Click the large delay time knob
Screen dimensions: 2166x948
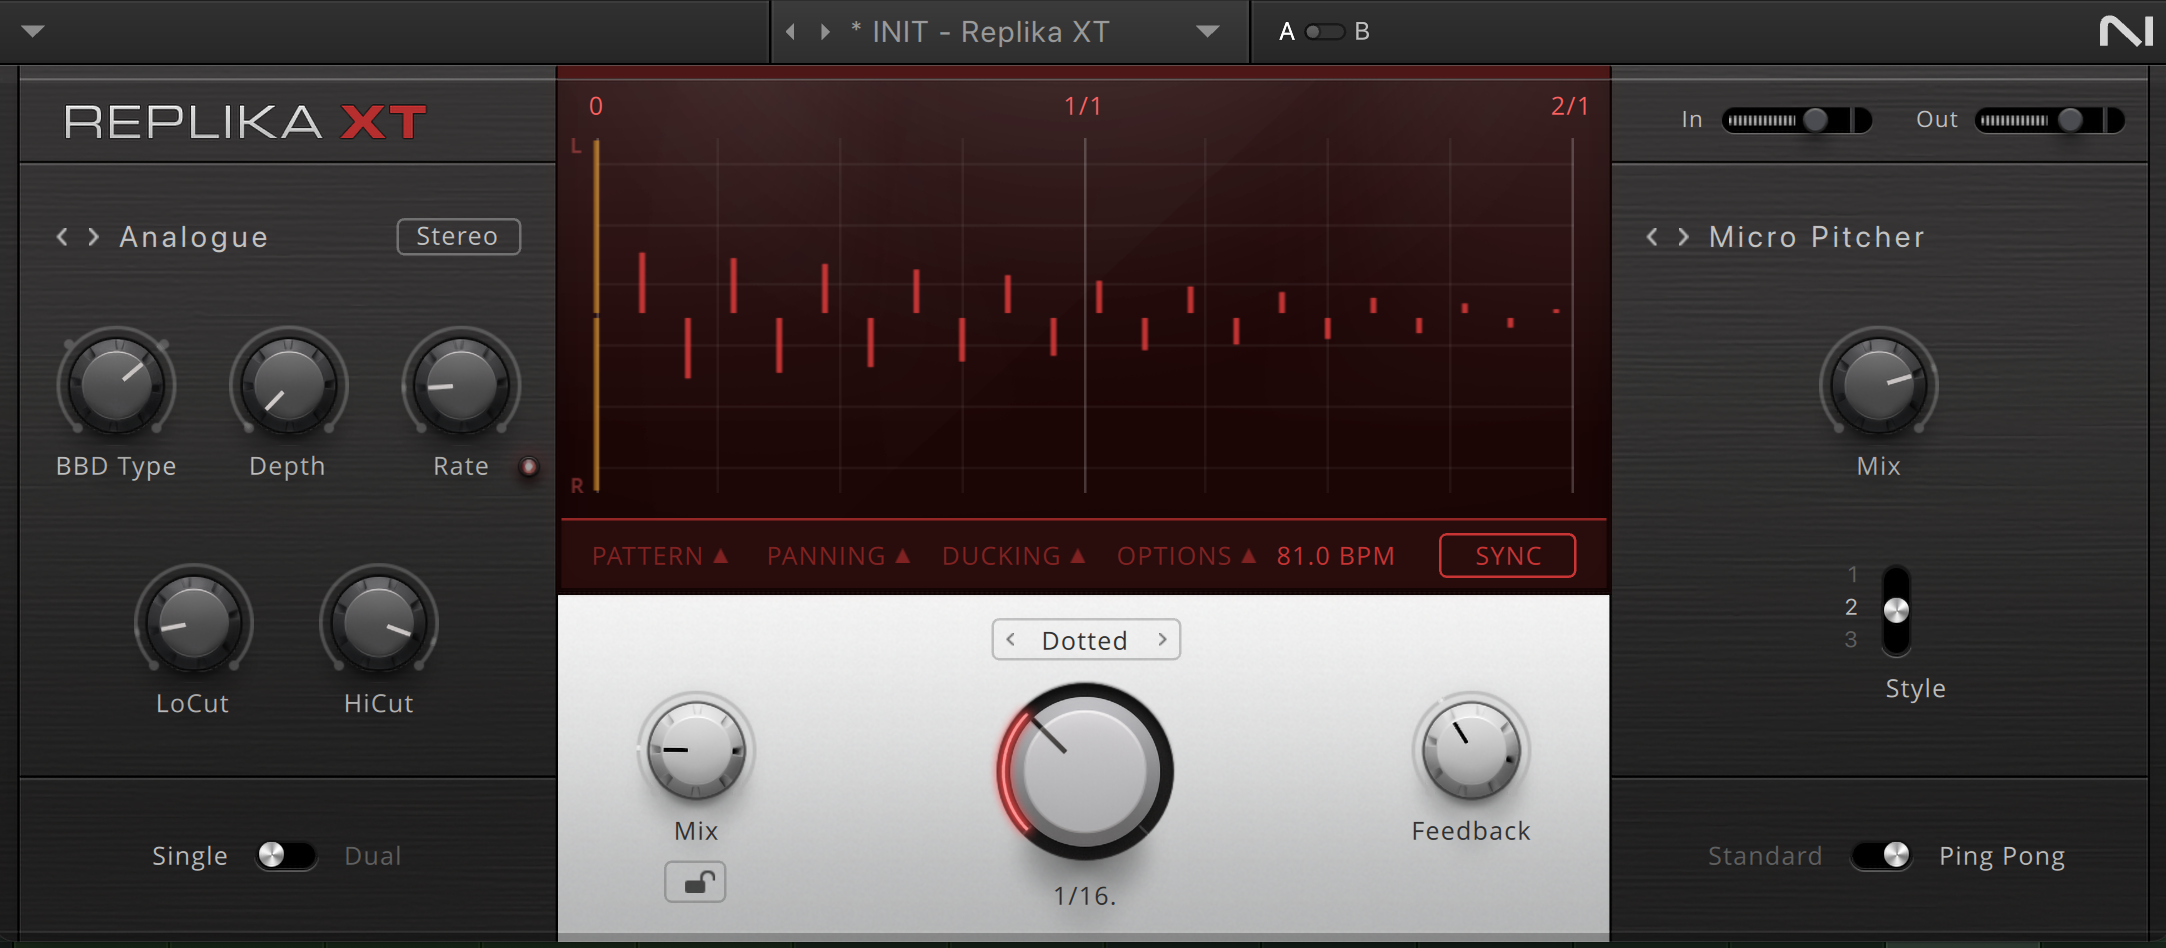click(x=1085, y=771)
